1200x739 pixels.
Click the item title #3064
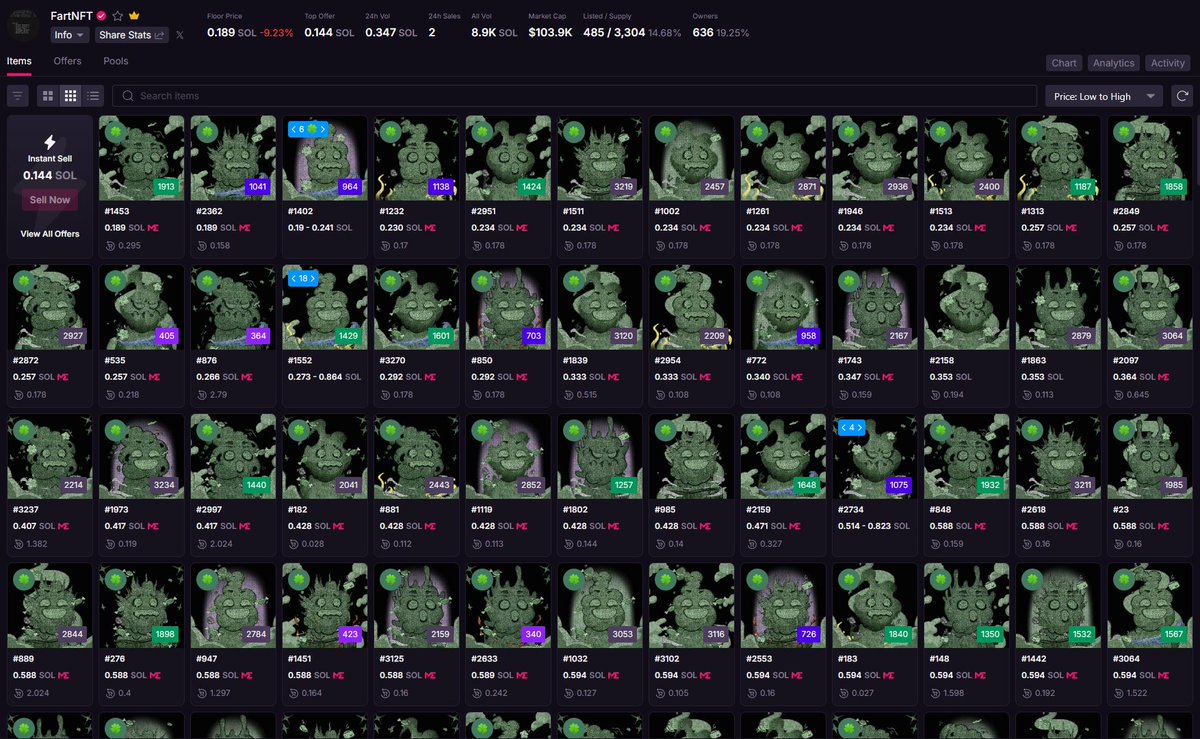pos(1128,658)
